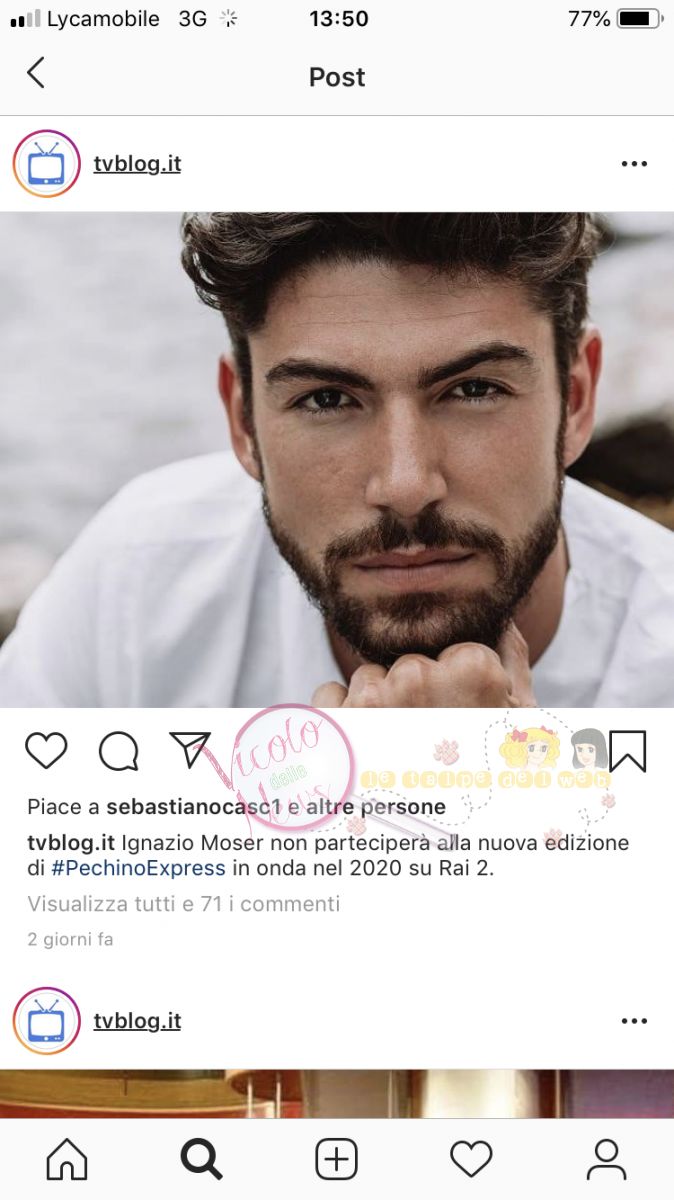Image resolution: width=674 pixels, height=1200 pixels.
Task: Open tvblog.it username link on second post
Action: [137, 1021]
